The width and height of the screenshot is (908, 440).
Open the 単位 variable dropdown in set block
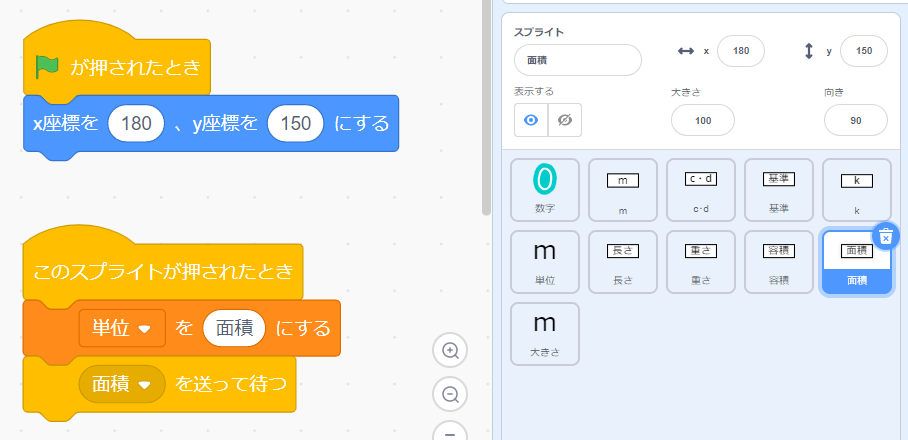(122, 328)
